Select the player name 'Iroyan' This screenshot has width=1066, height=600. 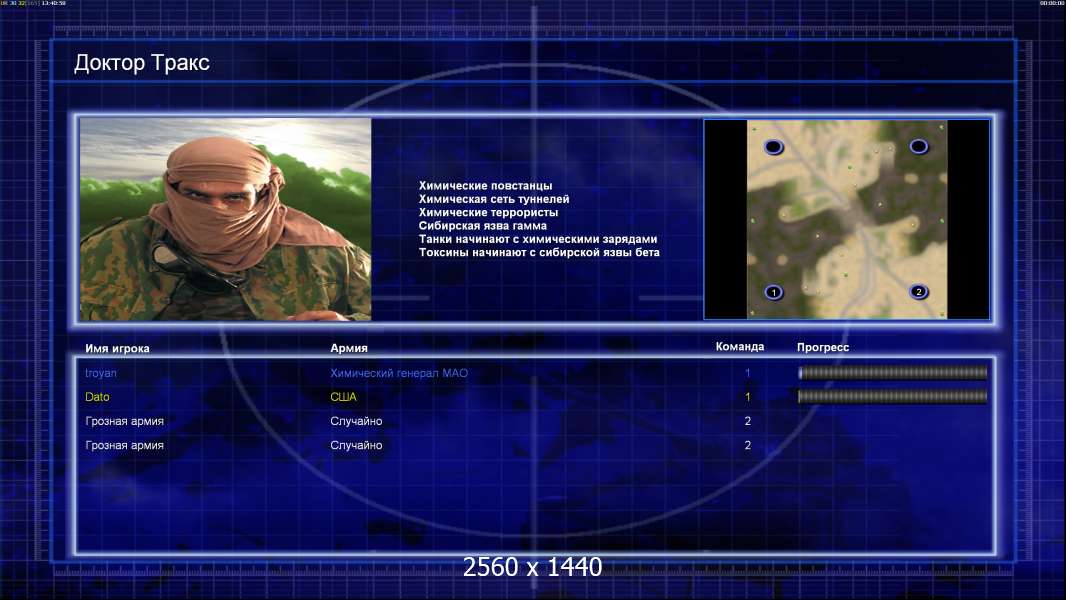click(x=101, y=373)
